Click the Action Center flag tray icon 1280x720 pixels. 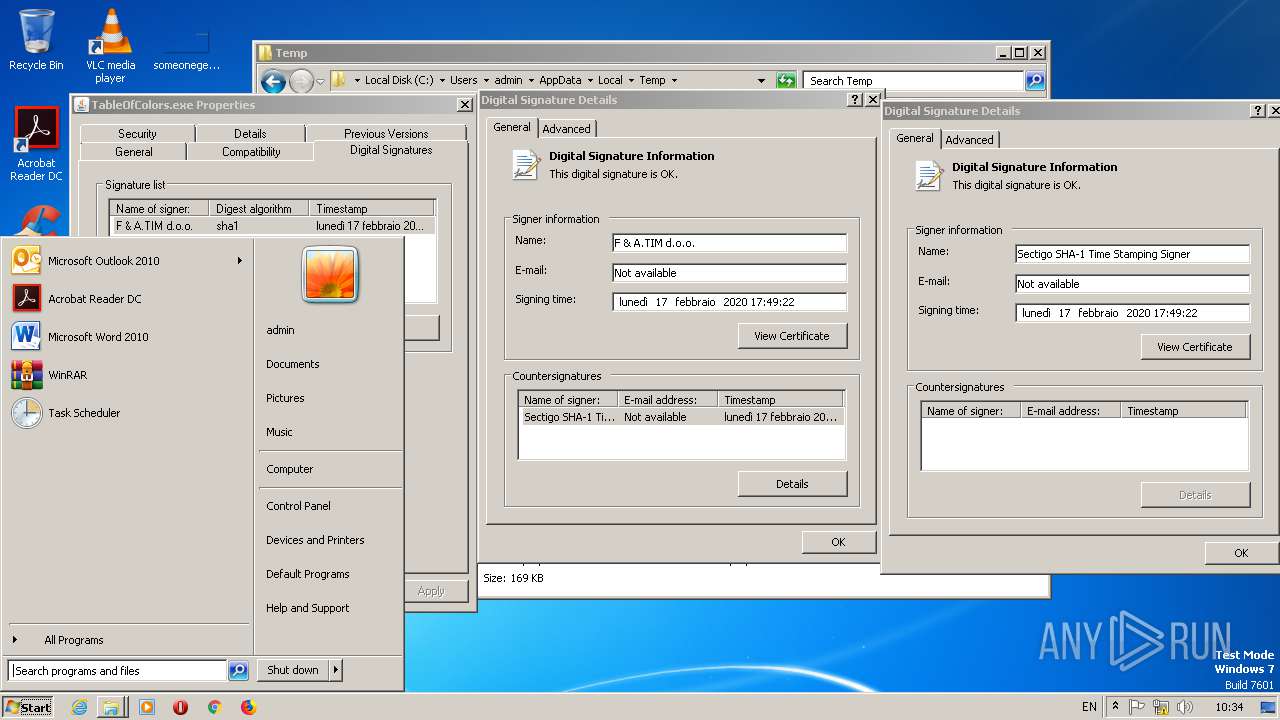pos(1137,707)
